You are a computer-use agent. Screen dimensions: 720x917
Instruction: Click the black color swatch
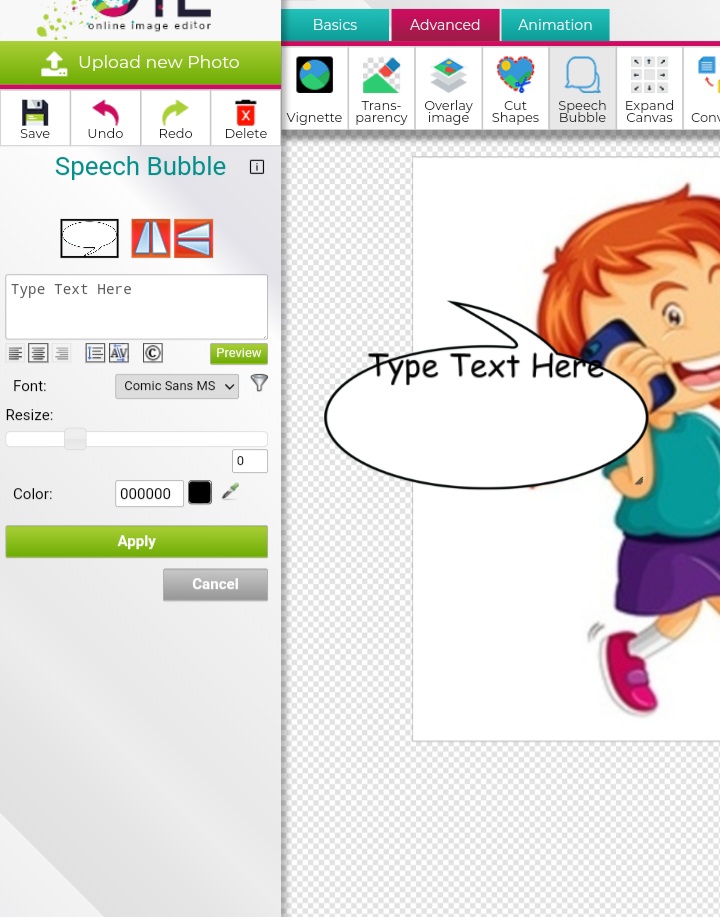pos(200,492)
